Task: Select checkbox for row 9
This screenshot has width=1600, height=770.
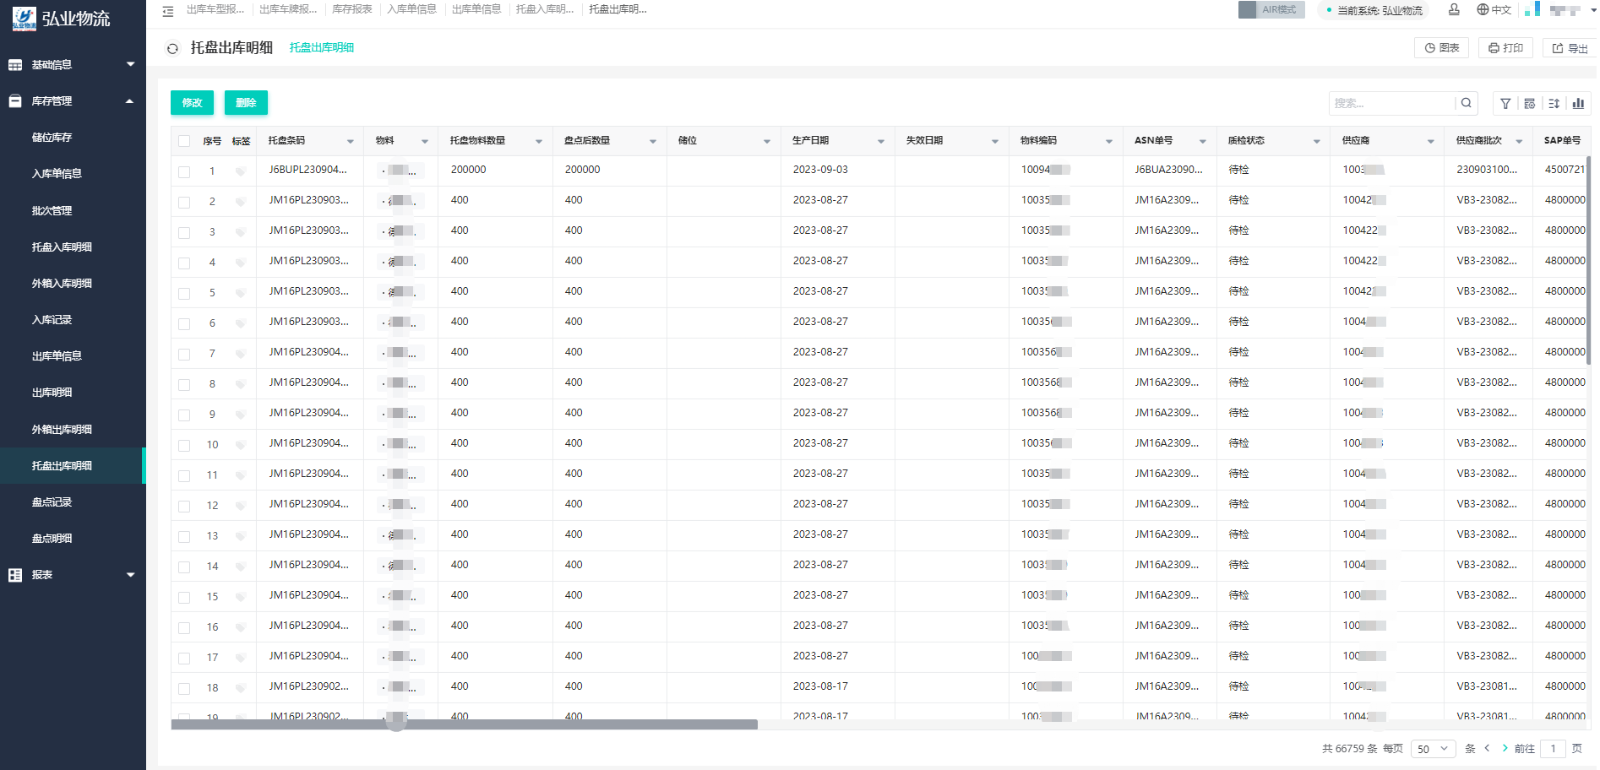Action: 184,415
